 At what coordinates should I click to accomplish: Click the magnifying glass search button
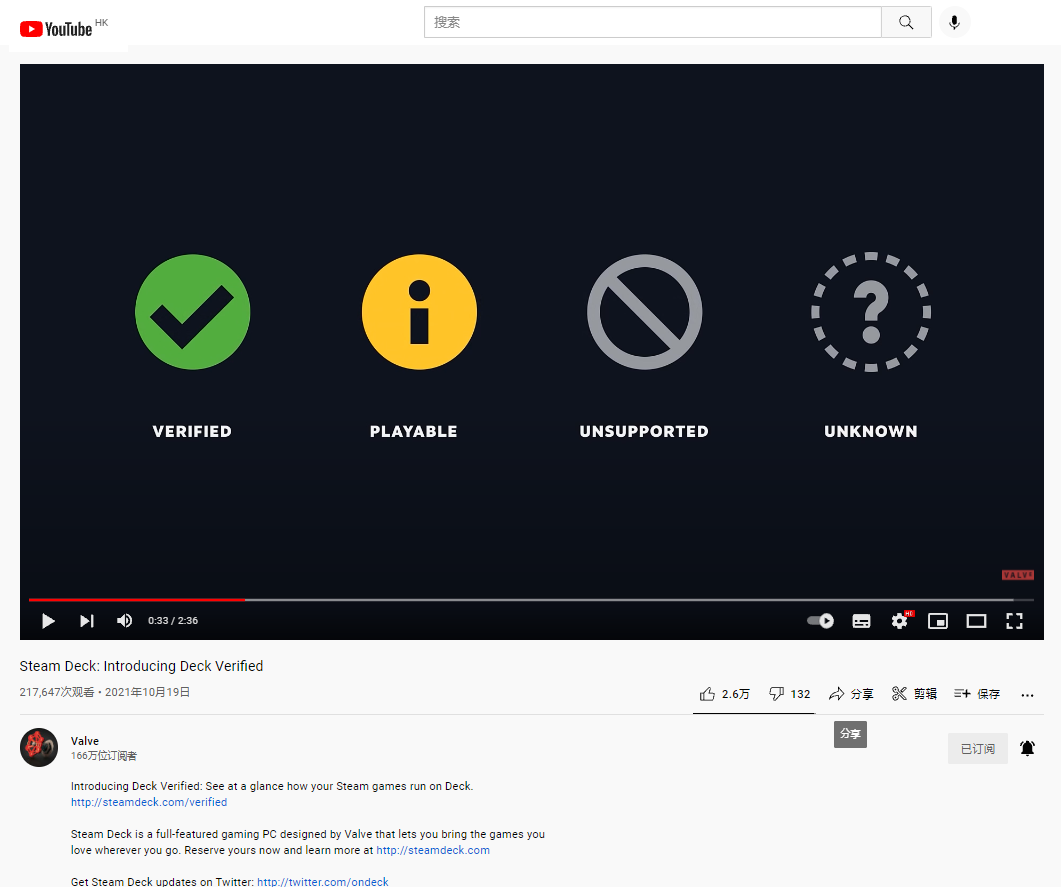point(906,22)
